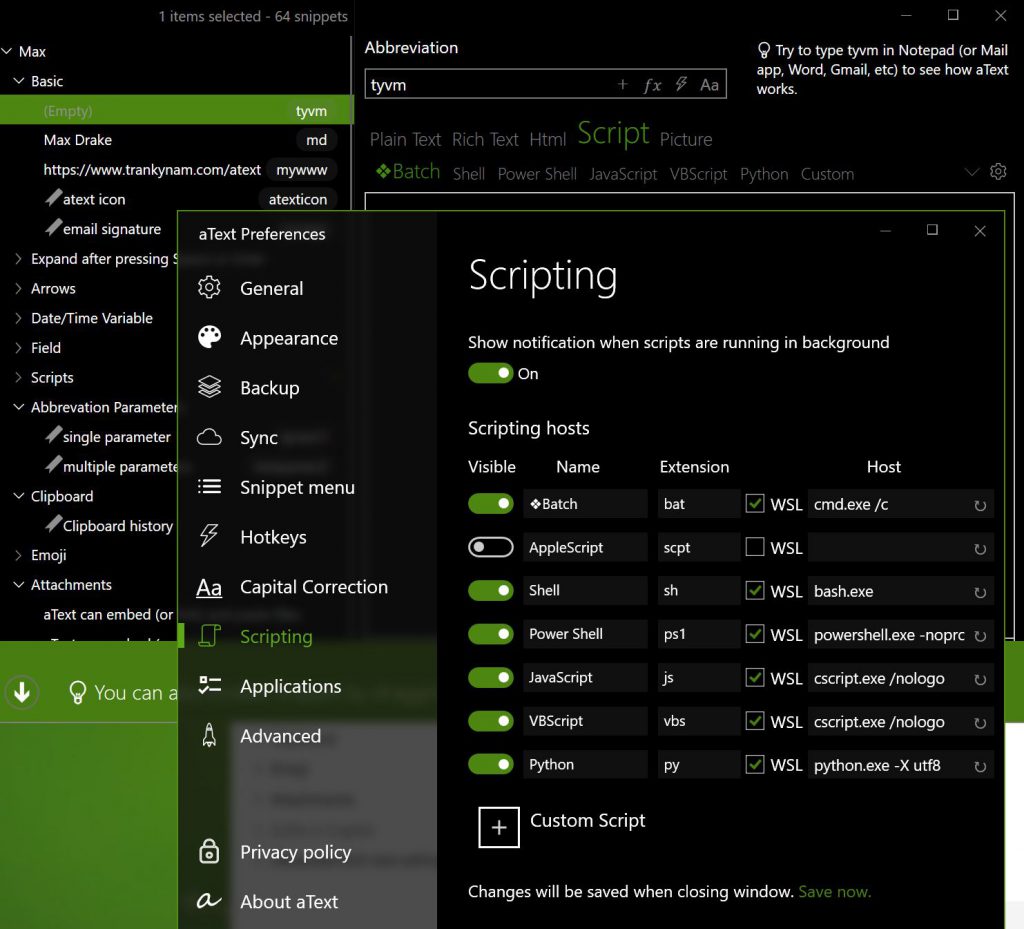Collapse the Basic folder
1024x929 pixels.
pos(19,81)
